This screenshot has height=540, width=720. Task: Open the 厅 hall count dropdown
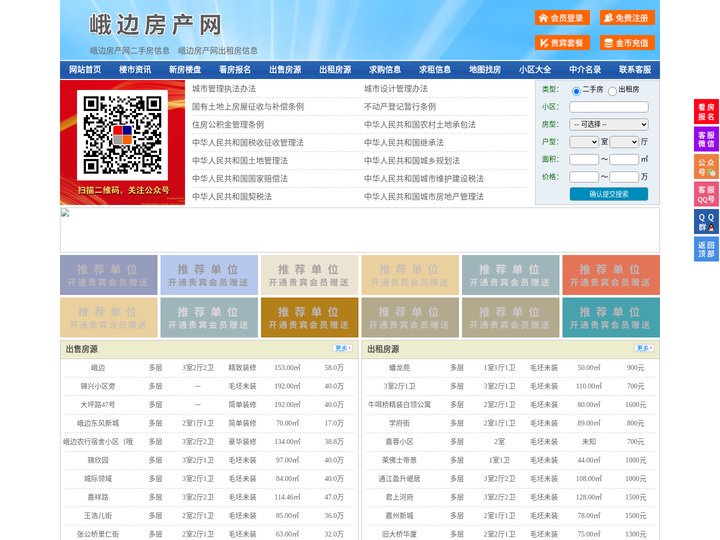[x=624, y=142]
